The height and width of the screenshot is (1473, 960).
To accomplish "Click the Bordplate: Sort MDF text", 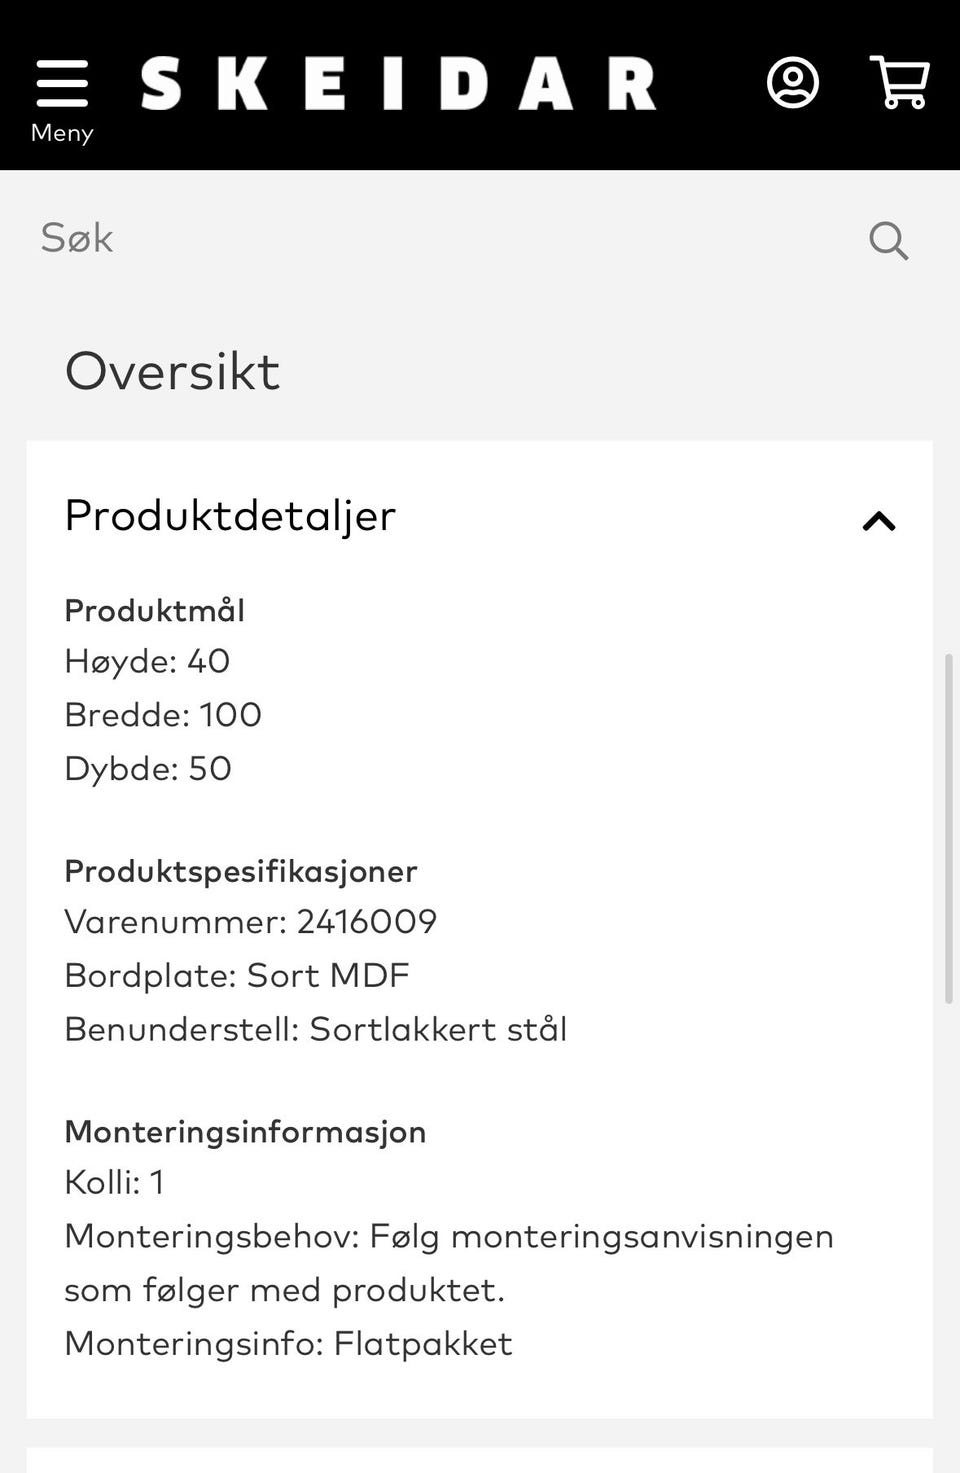I will click(x=237, y=976).
